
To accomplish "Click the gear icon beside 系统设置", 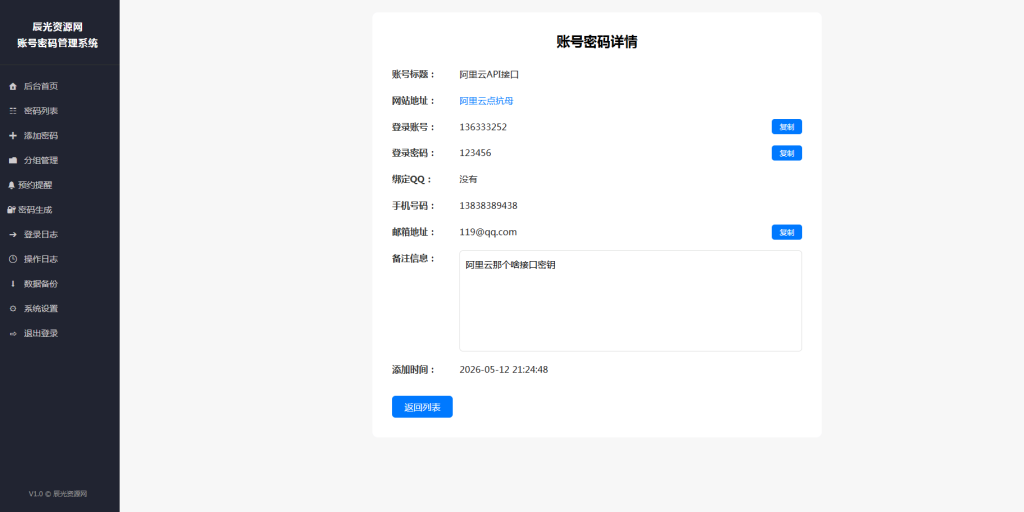I will 12,309.
